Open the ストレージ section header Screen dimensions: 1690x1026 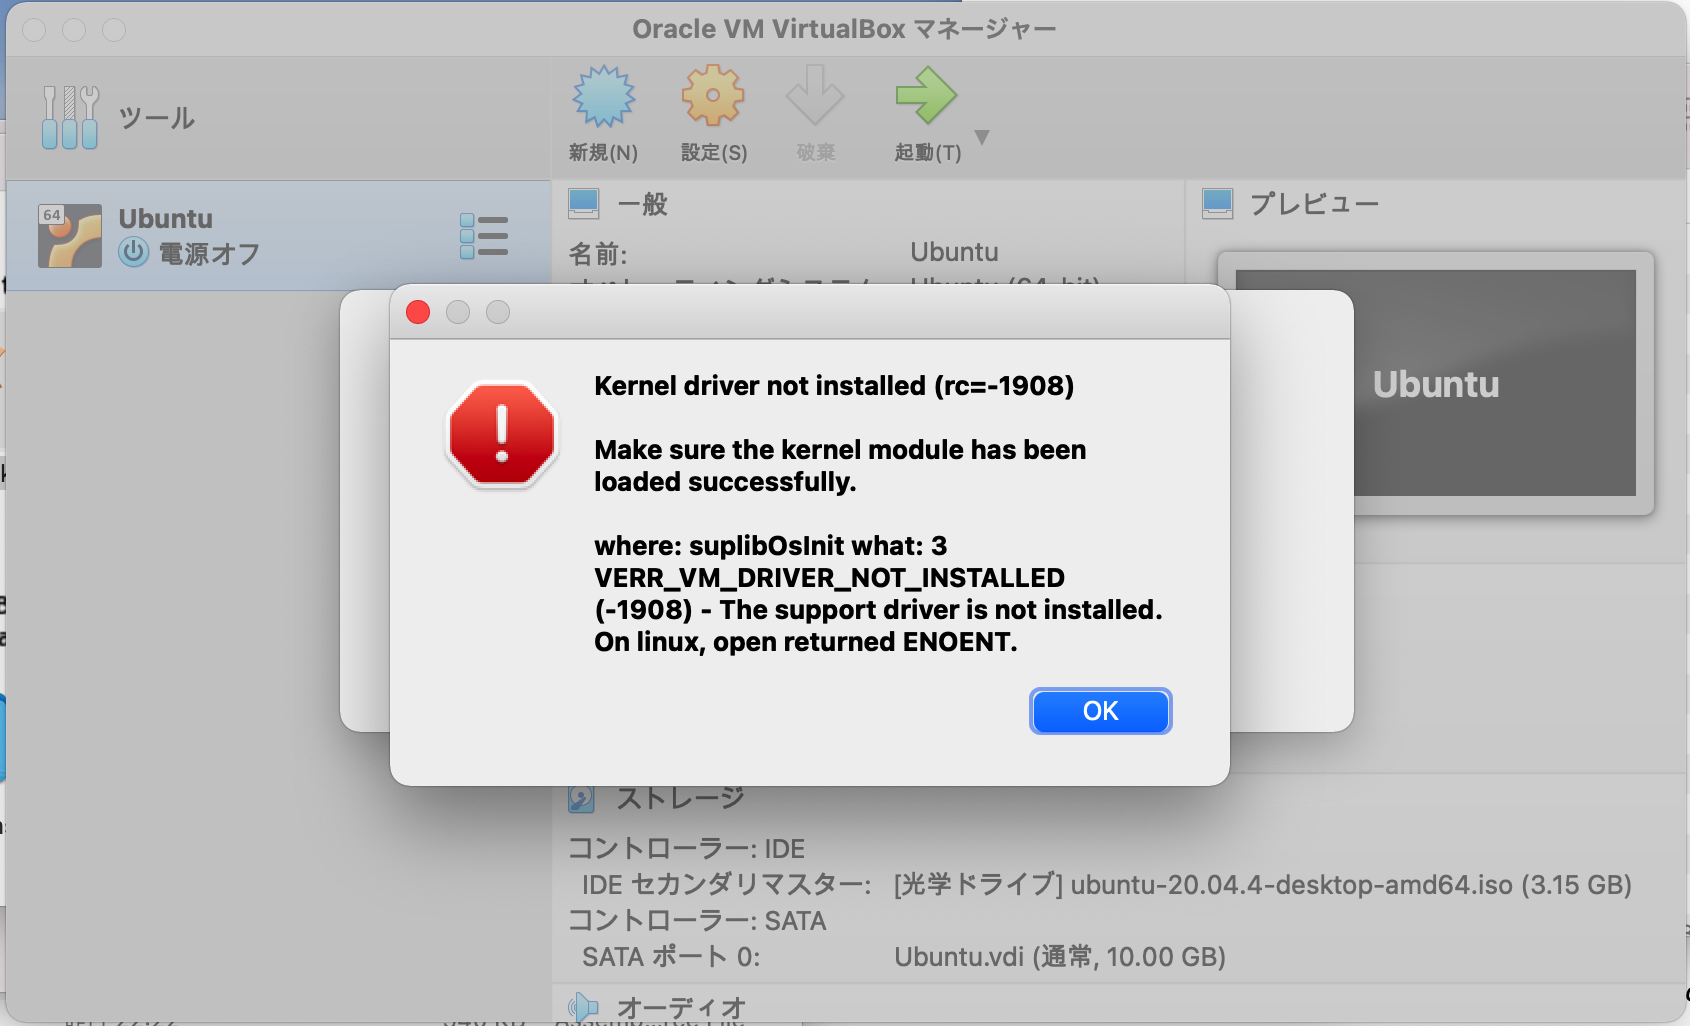680,798
